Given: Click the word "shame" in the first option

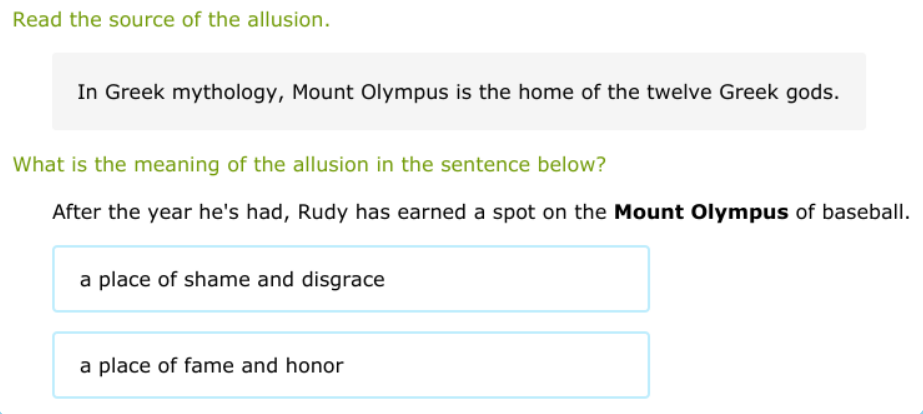Looking at the screenshot, I should coord(225,280).
